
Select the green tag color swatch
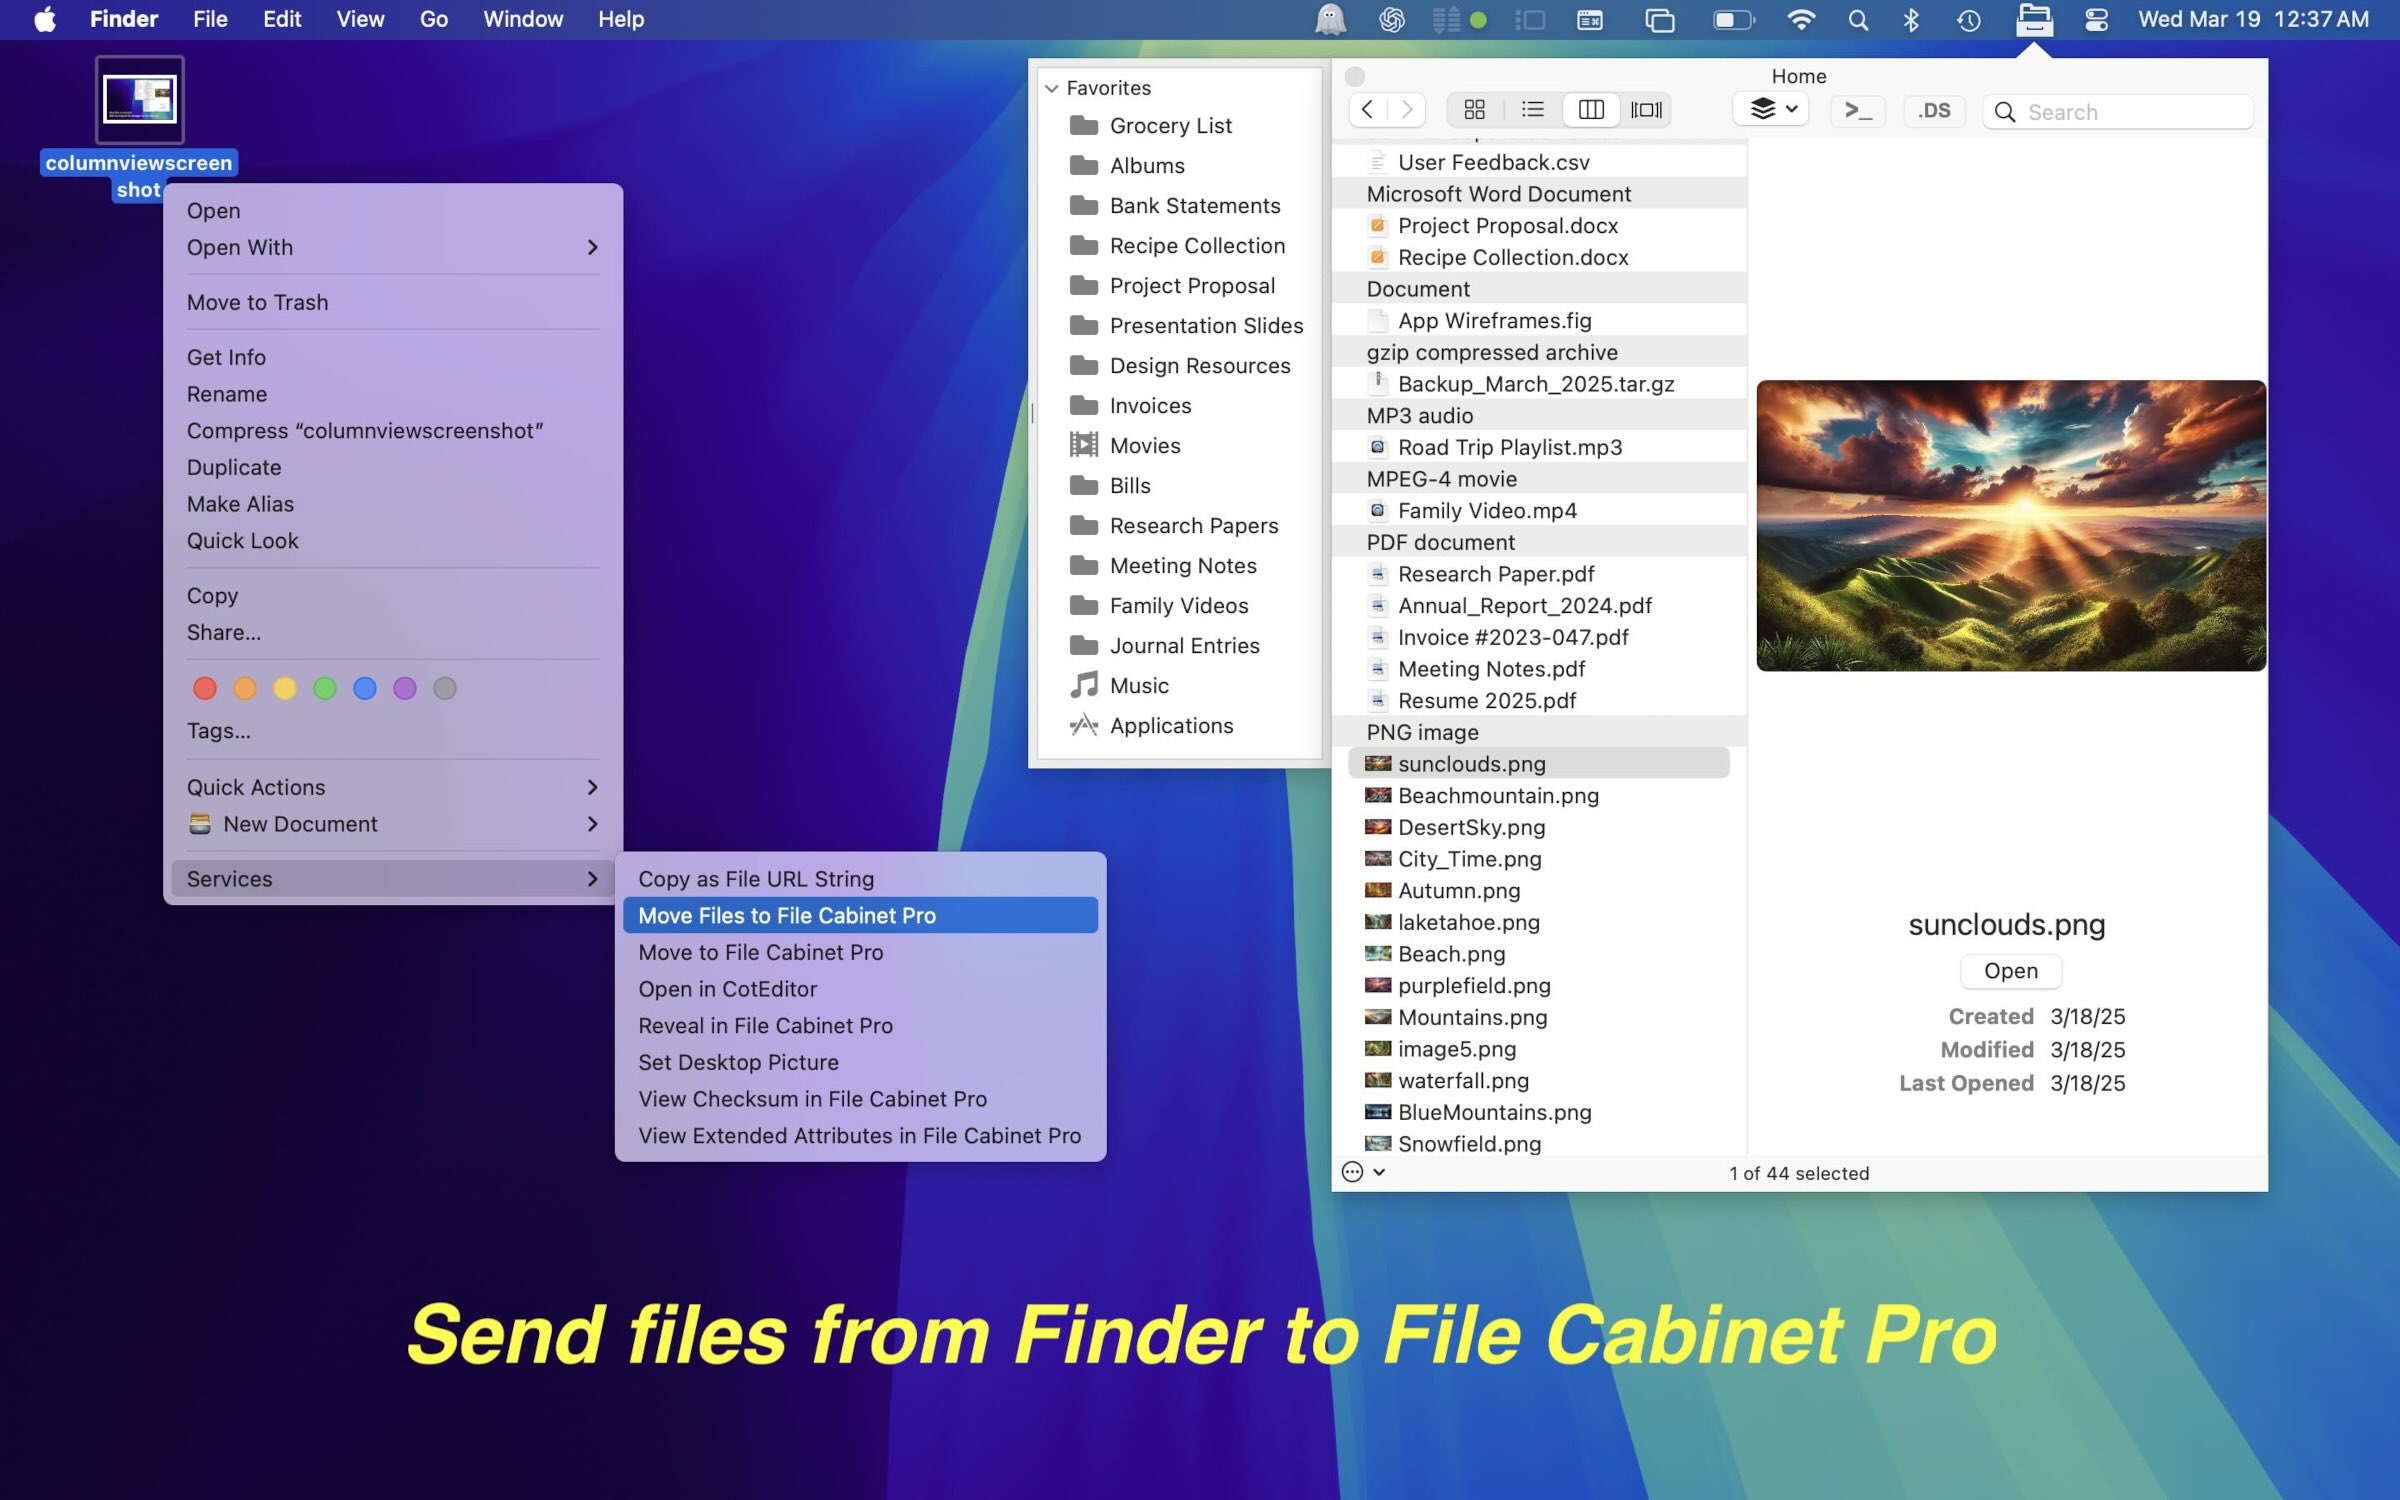(x=325, y=688)
